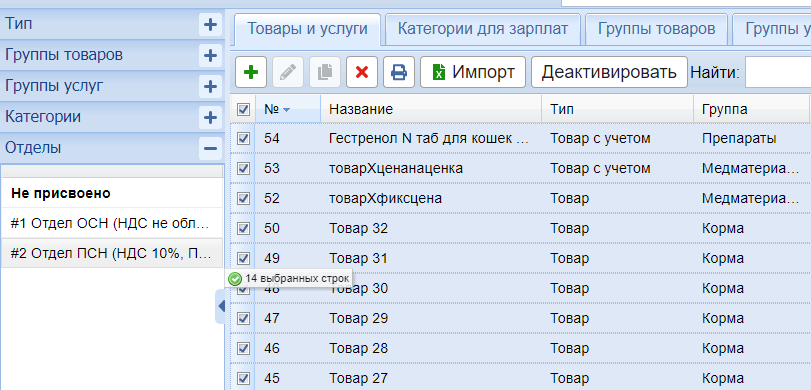Expand the Группы товаров filter panel
811x390 pixels.
210,55
